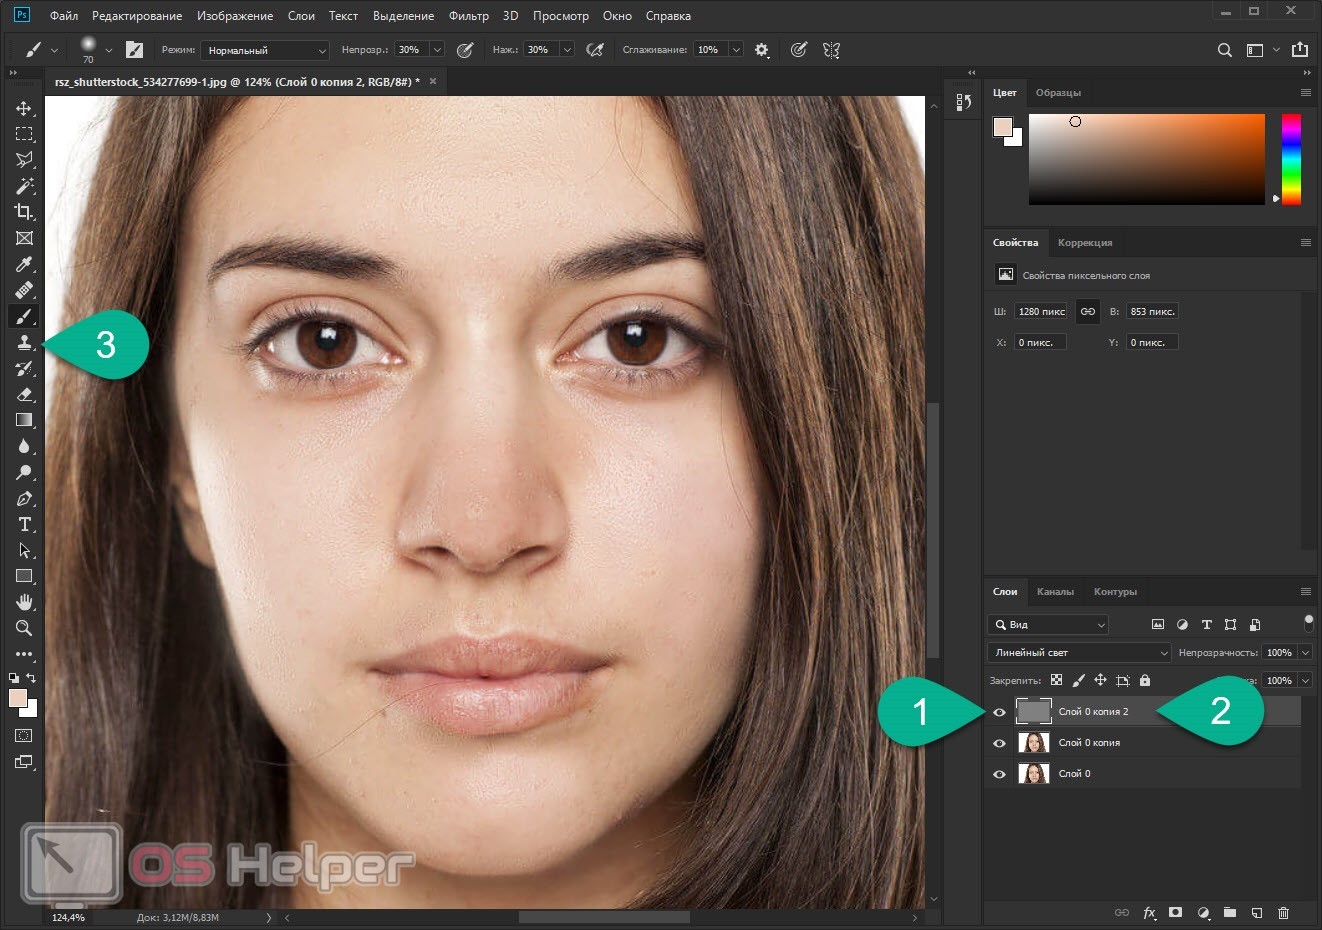This screenshot has width=1322, height=930.
Task: Select the Crop tool
Action: 24,212
